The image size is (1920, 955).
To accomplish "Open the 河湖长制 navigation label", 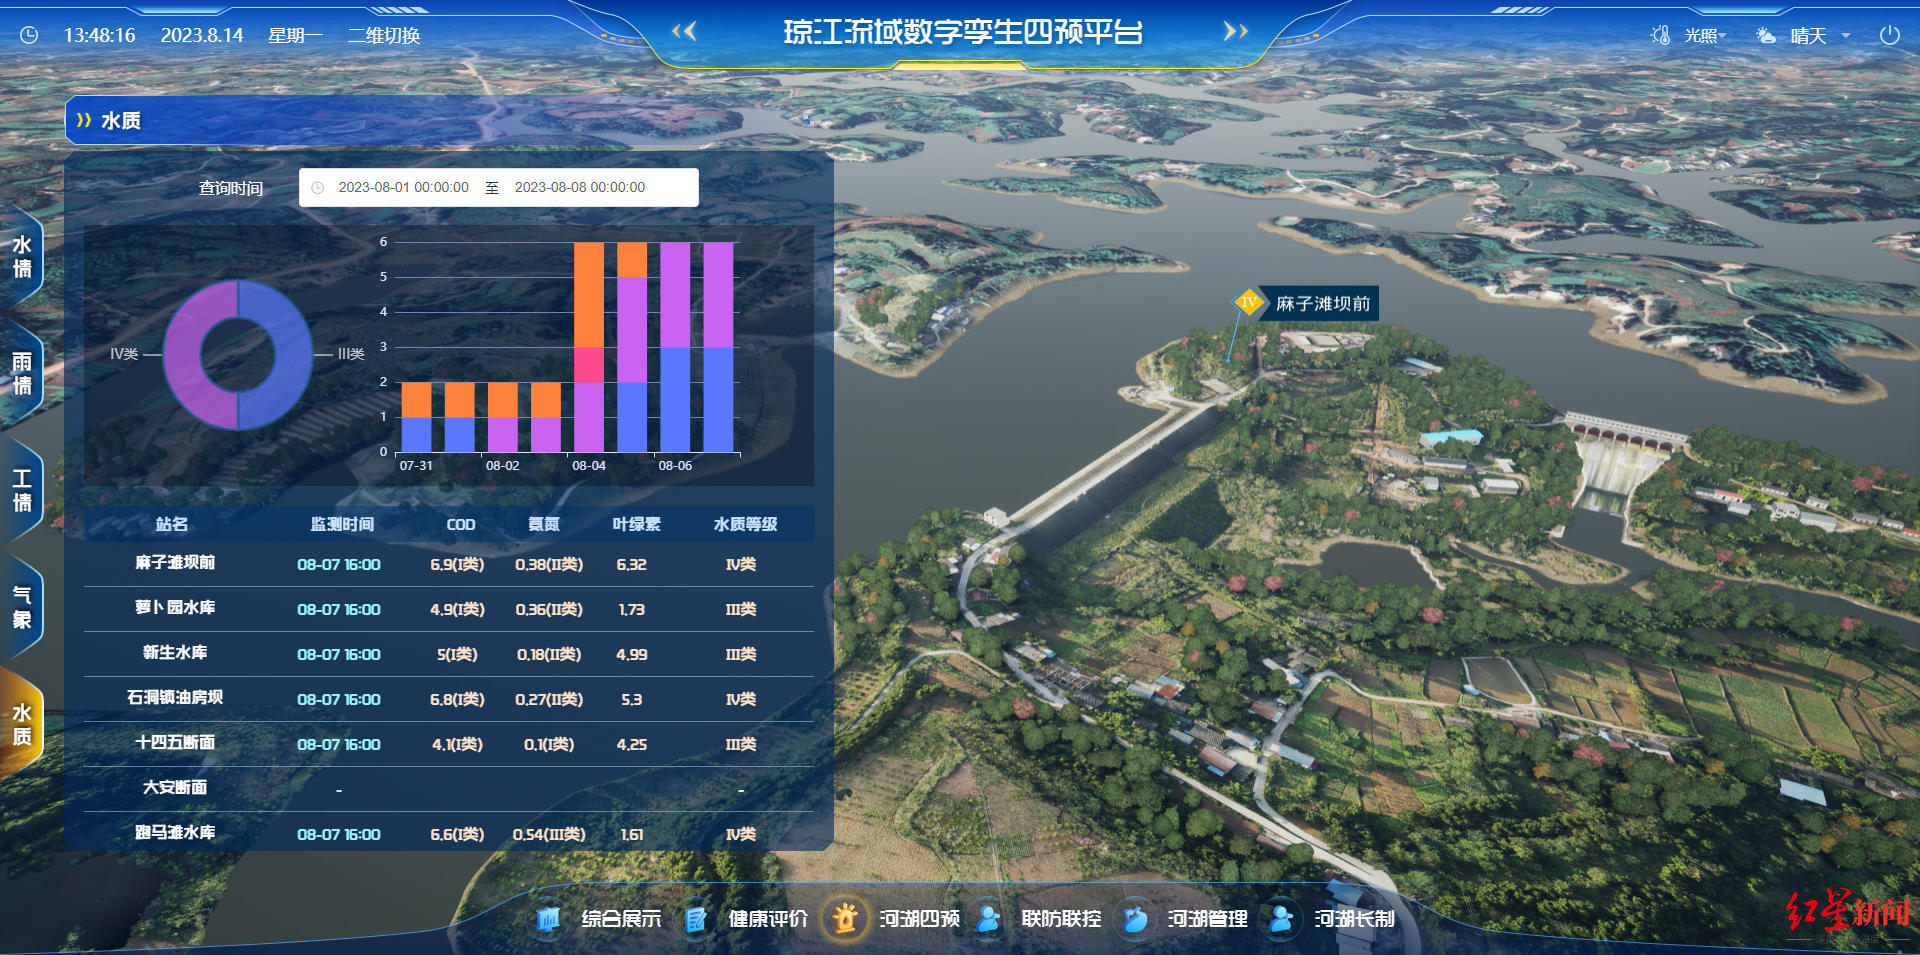I will [1355, 918].
